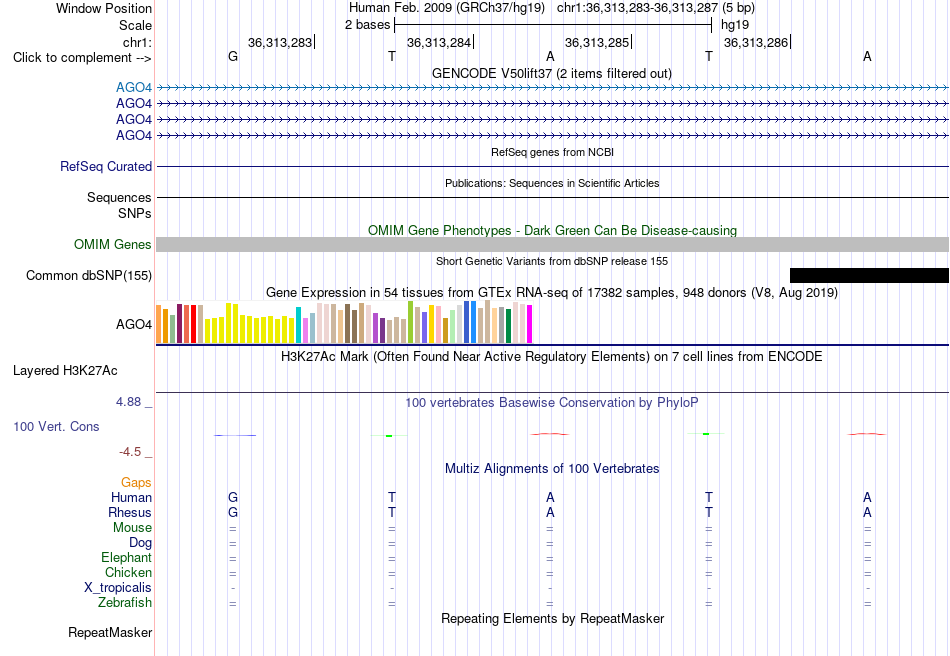The height and width of the screenshot is (656, 950).
Task: Click position label 36,313,283
Action: [280, 42]
